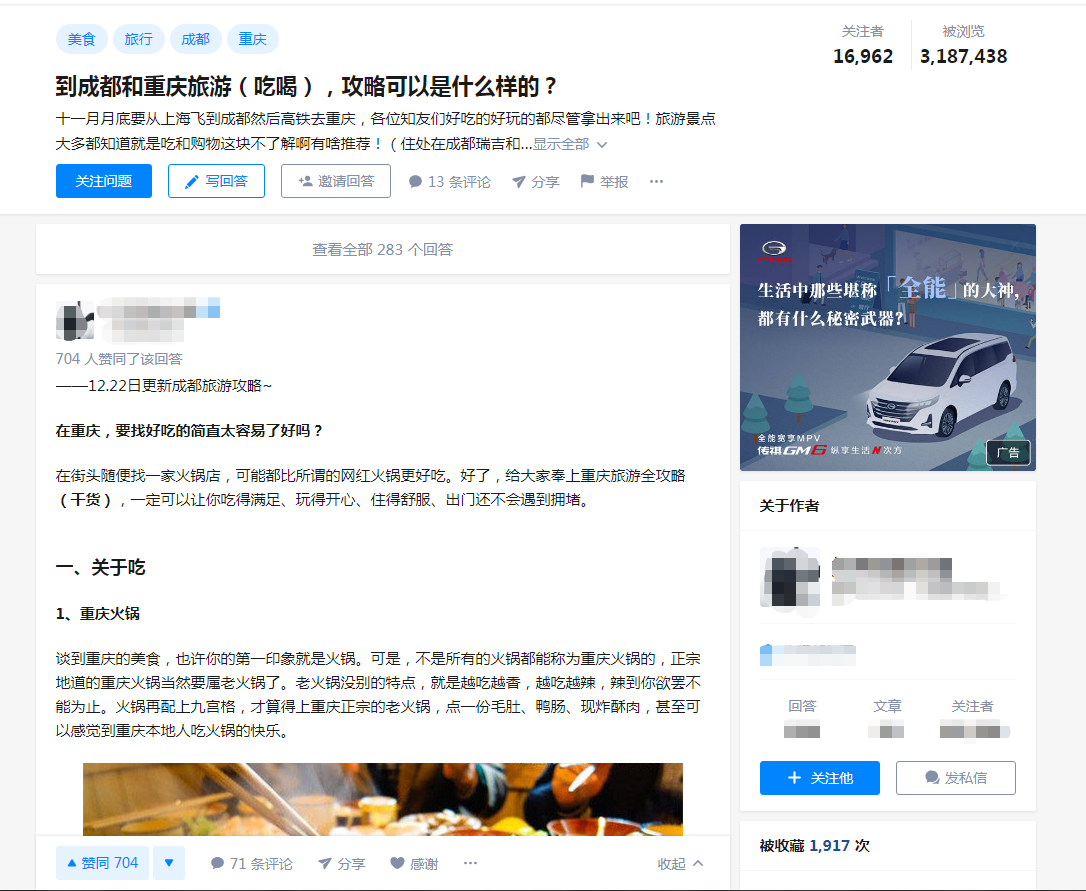Viewport: 1086px width, 891px height.
Task: Toggle follow with the 关注问题 button
Action: click(103, 181)
